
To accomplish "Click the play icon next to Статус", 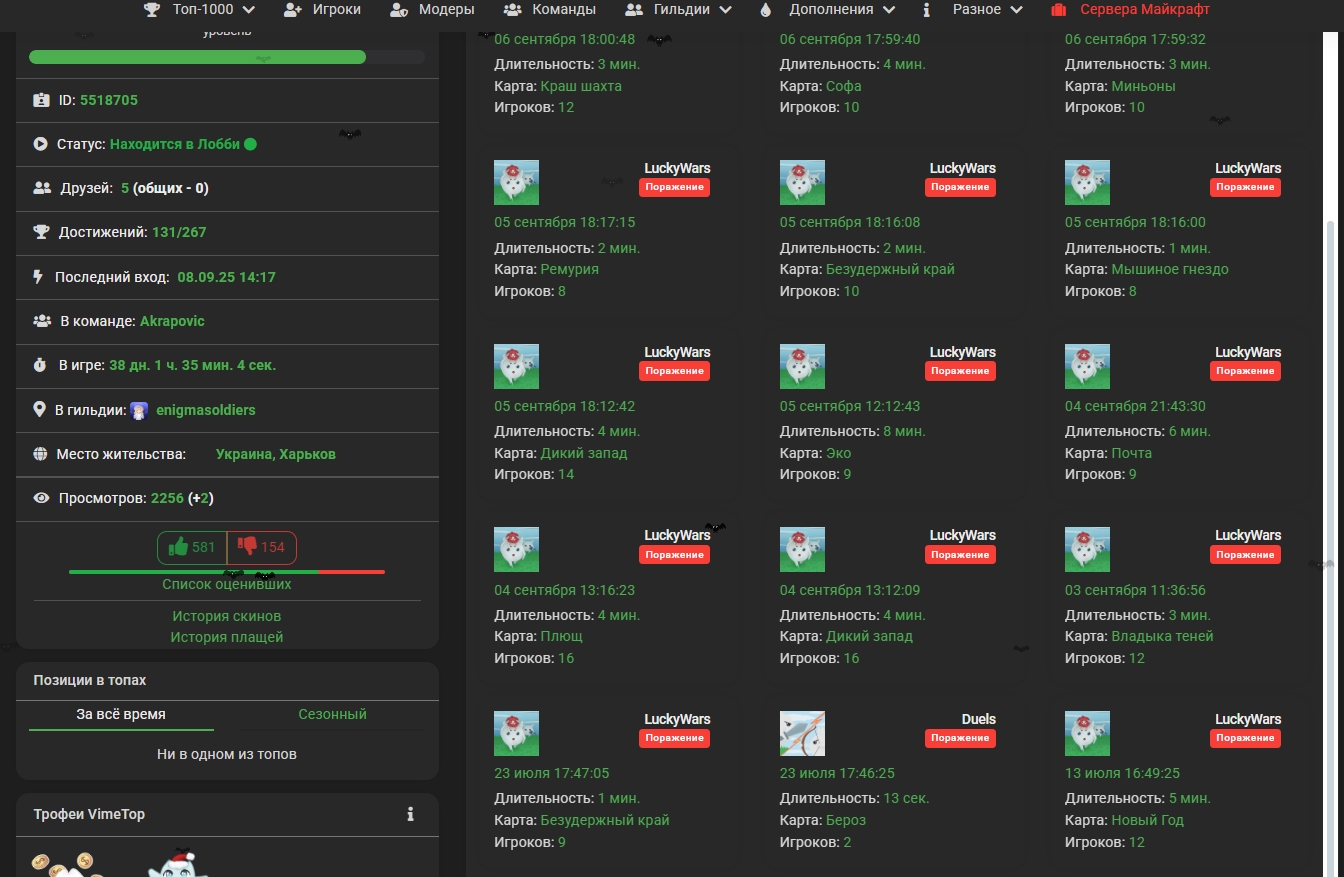I will coord(41,144).
